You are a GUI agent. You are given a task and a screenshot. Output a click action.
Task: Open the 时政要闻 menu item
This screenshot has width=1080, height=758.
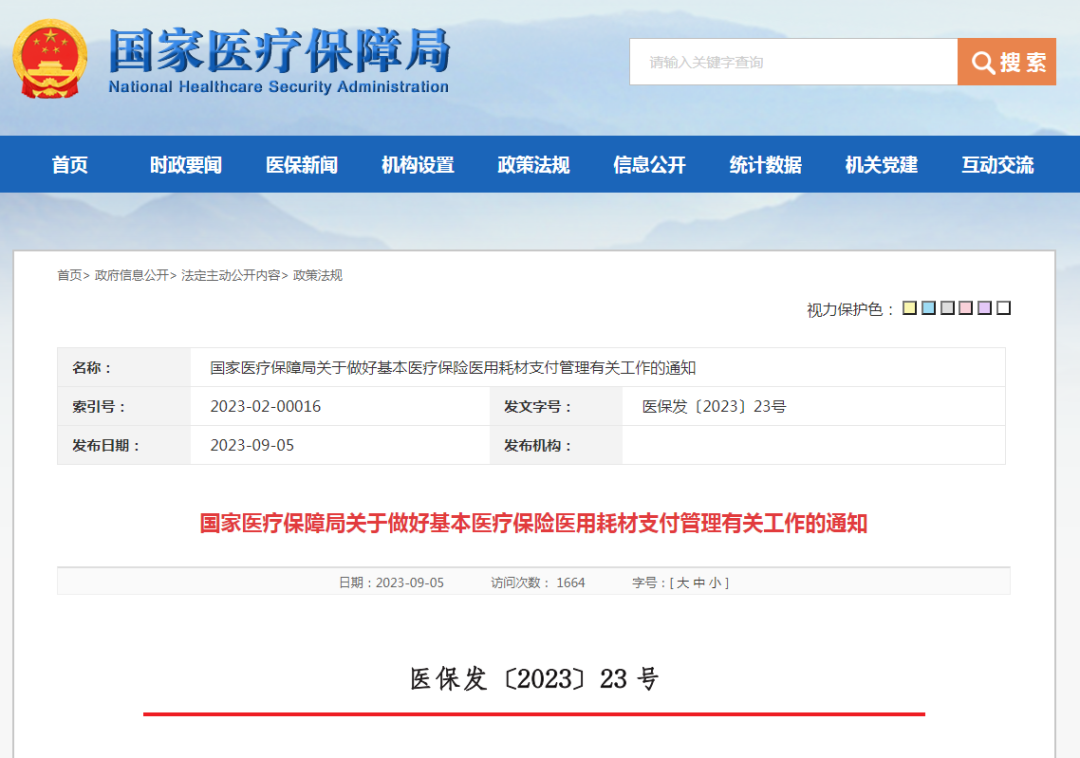pos(184,165)
